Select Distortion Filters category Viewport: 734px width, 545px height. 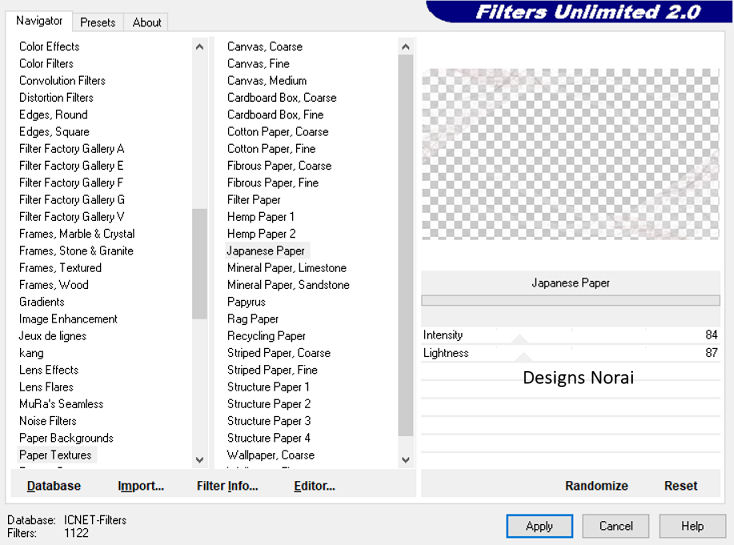(56, 97)
